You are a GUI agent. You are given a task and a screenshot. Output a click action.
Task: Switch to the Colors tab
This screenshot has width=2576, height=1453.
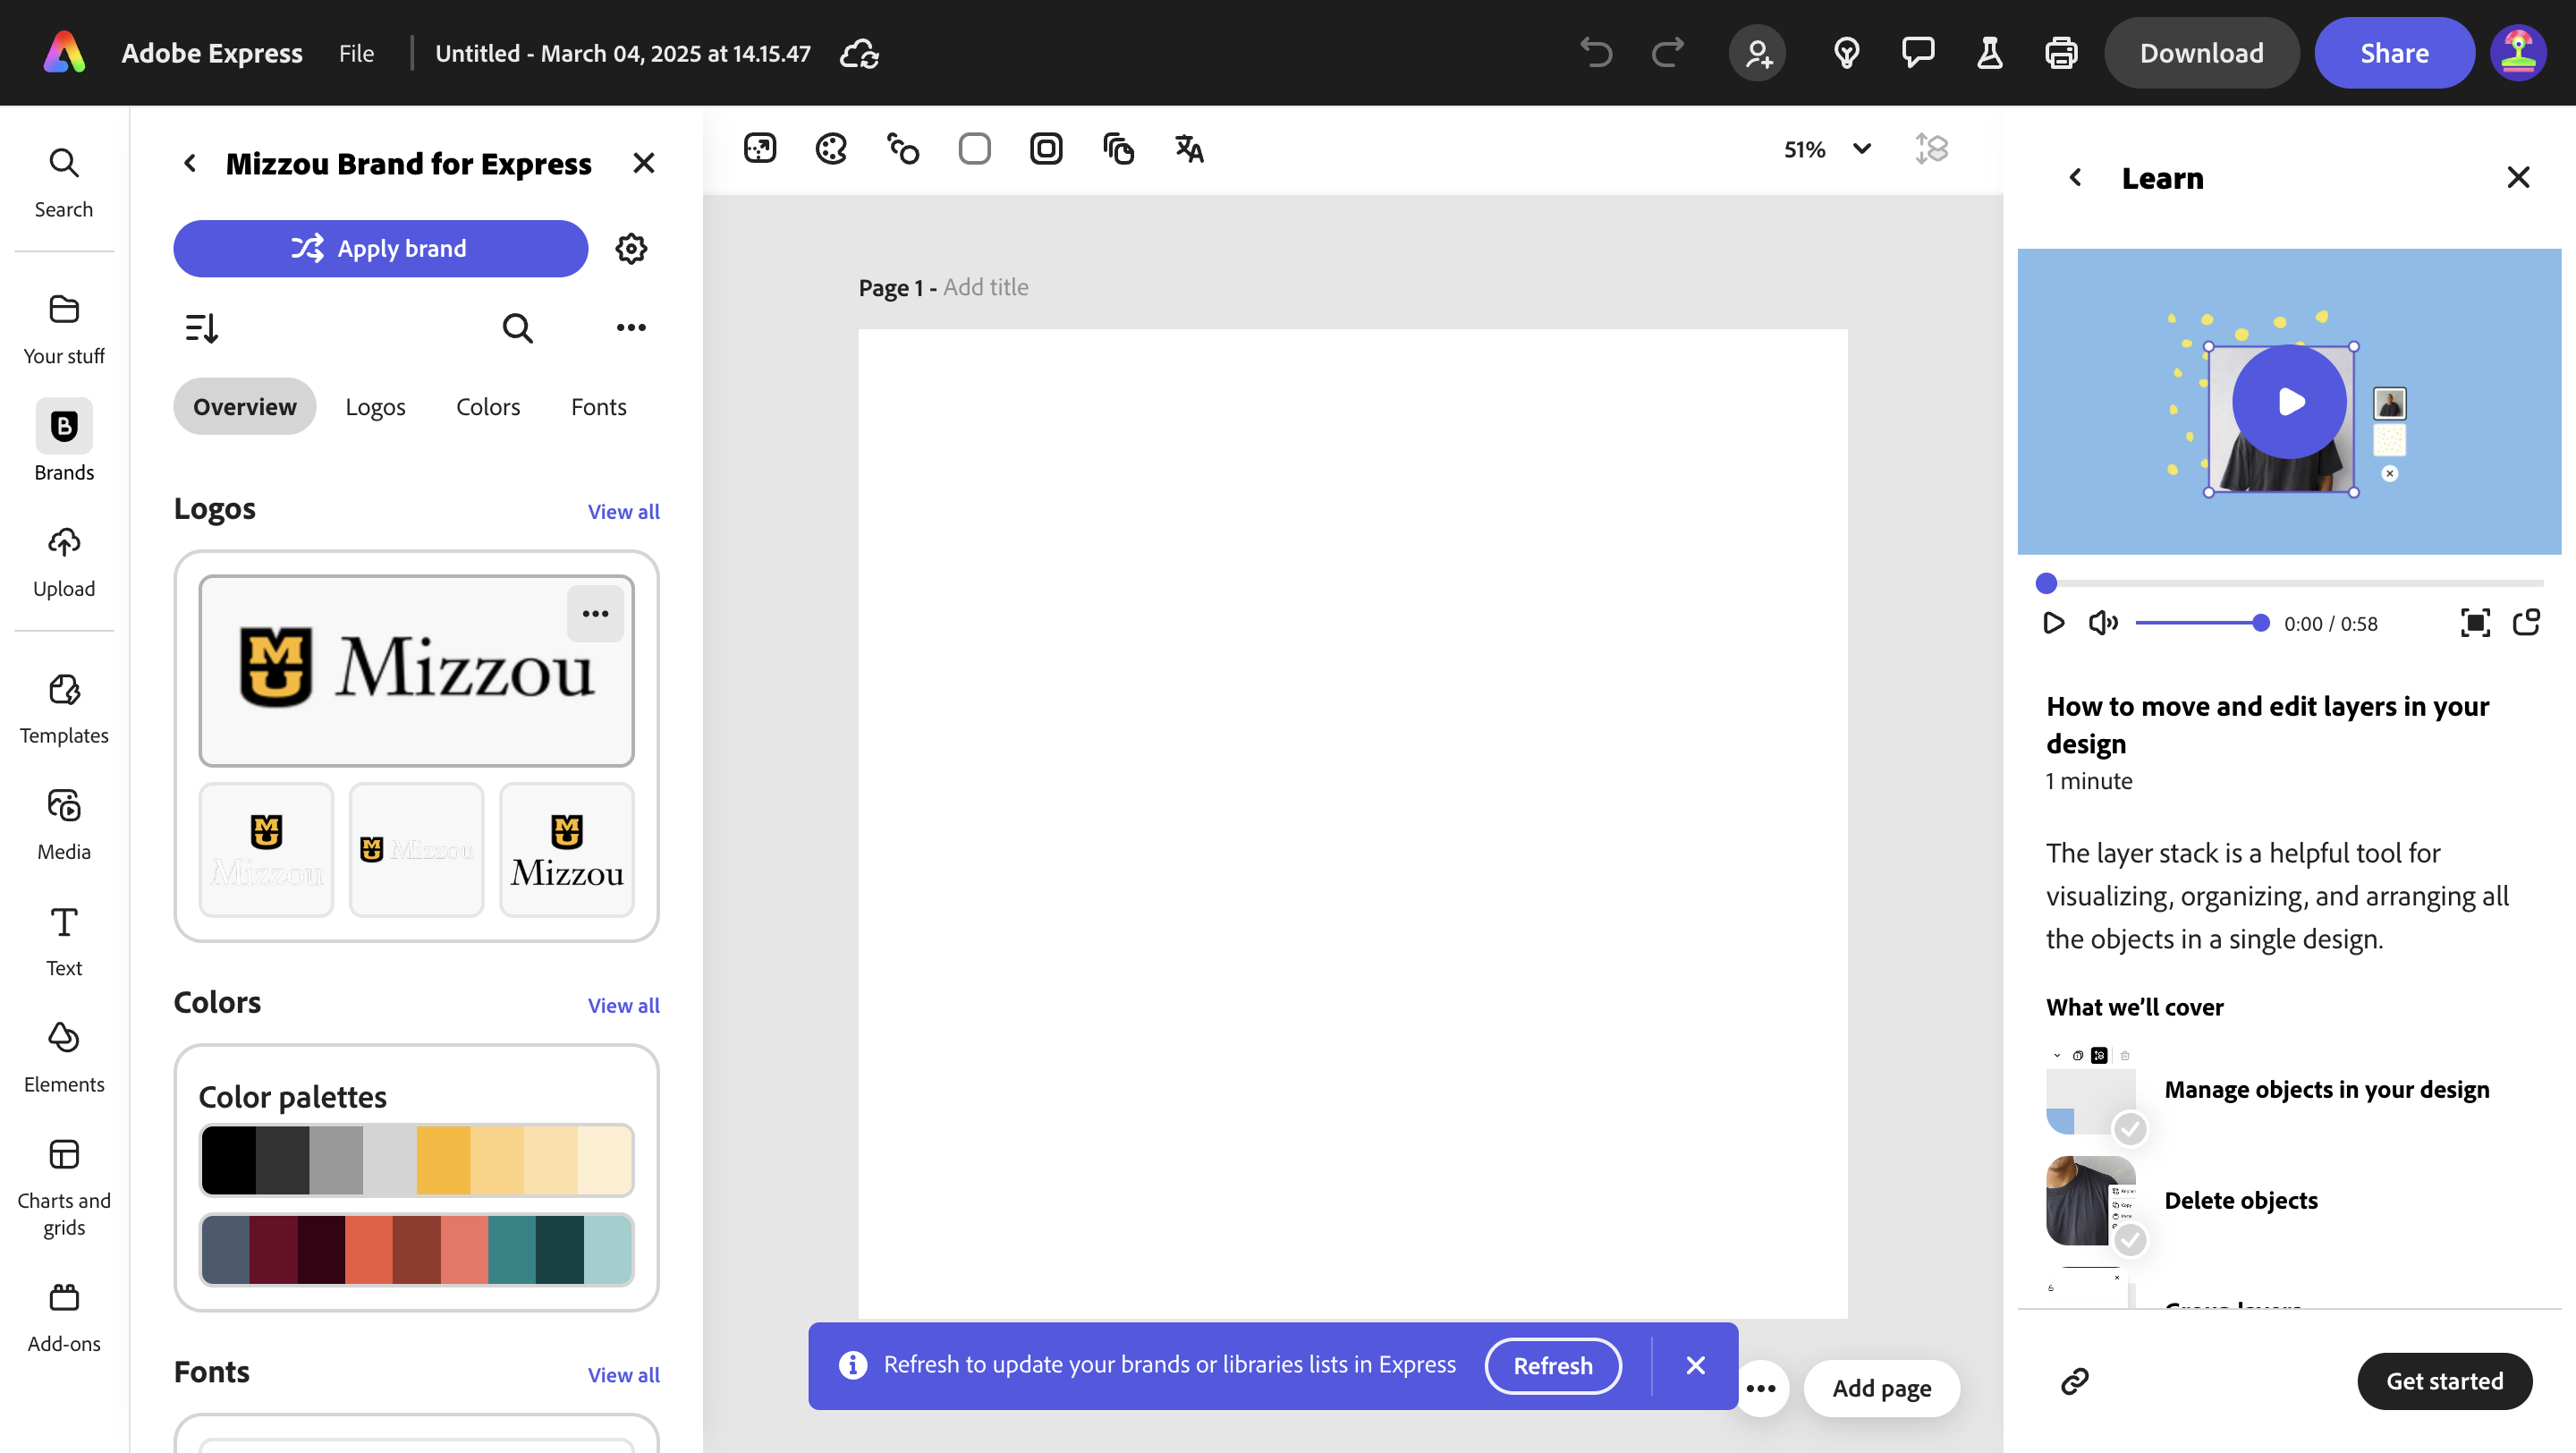tap(488, 406)
